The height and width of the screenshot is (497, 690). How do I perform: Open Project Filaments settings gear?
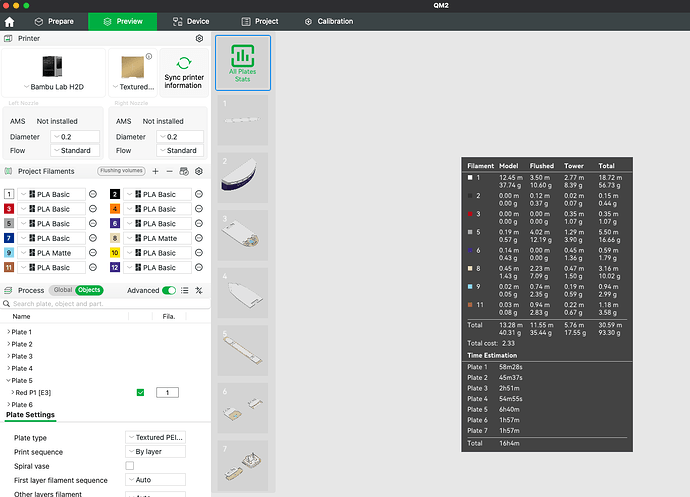click(199, 171)
